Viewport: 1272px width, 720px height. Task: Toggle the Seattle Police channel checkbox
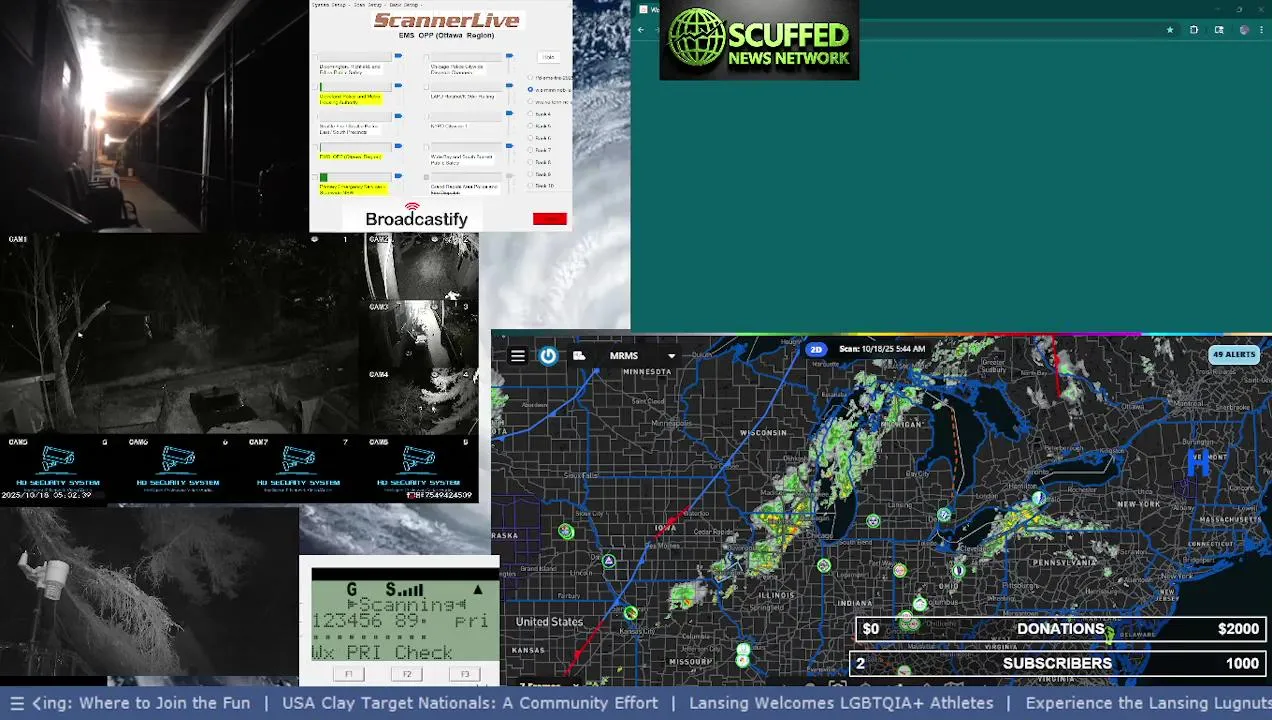315,117
